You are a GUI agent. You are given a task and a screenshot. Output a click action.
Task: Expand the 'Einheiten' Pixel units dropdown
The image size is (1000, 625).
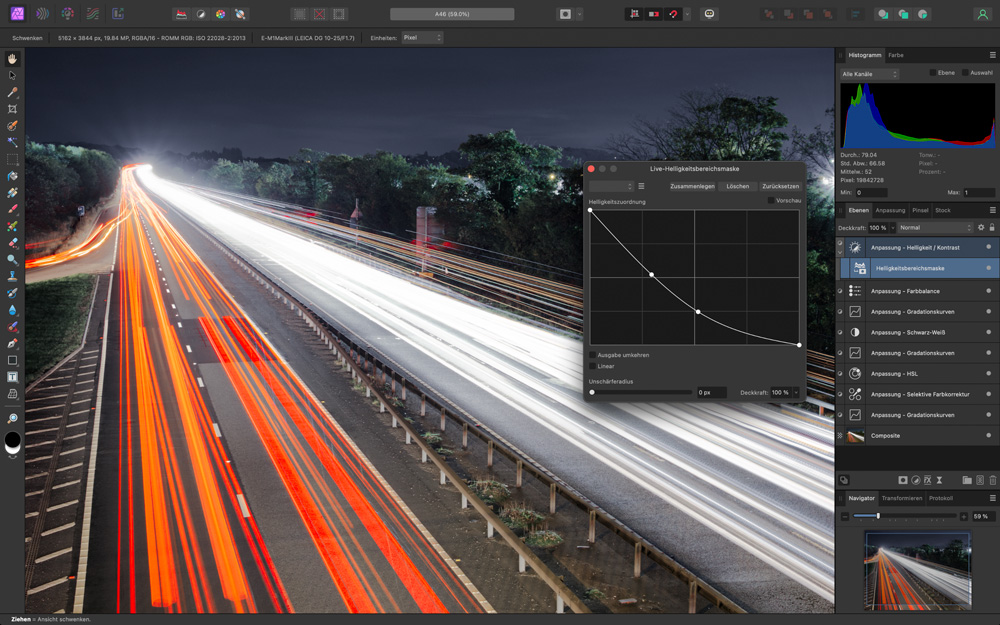click(422, 38)
